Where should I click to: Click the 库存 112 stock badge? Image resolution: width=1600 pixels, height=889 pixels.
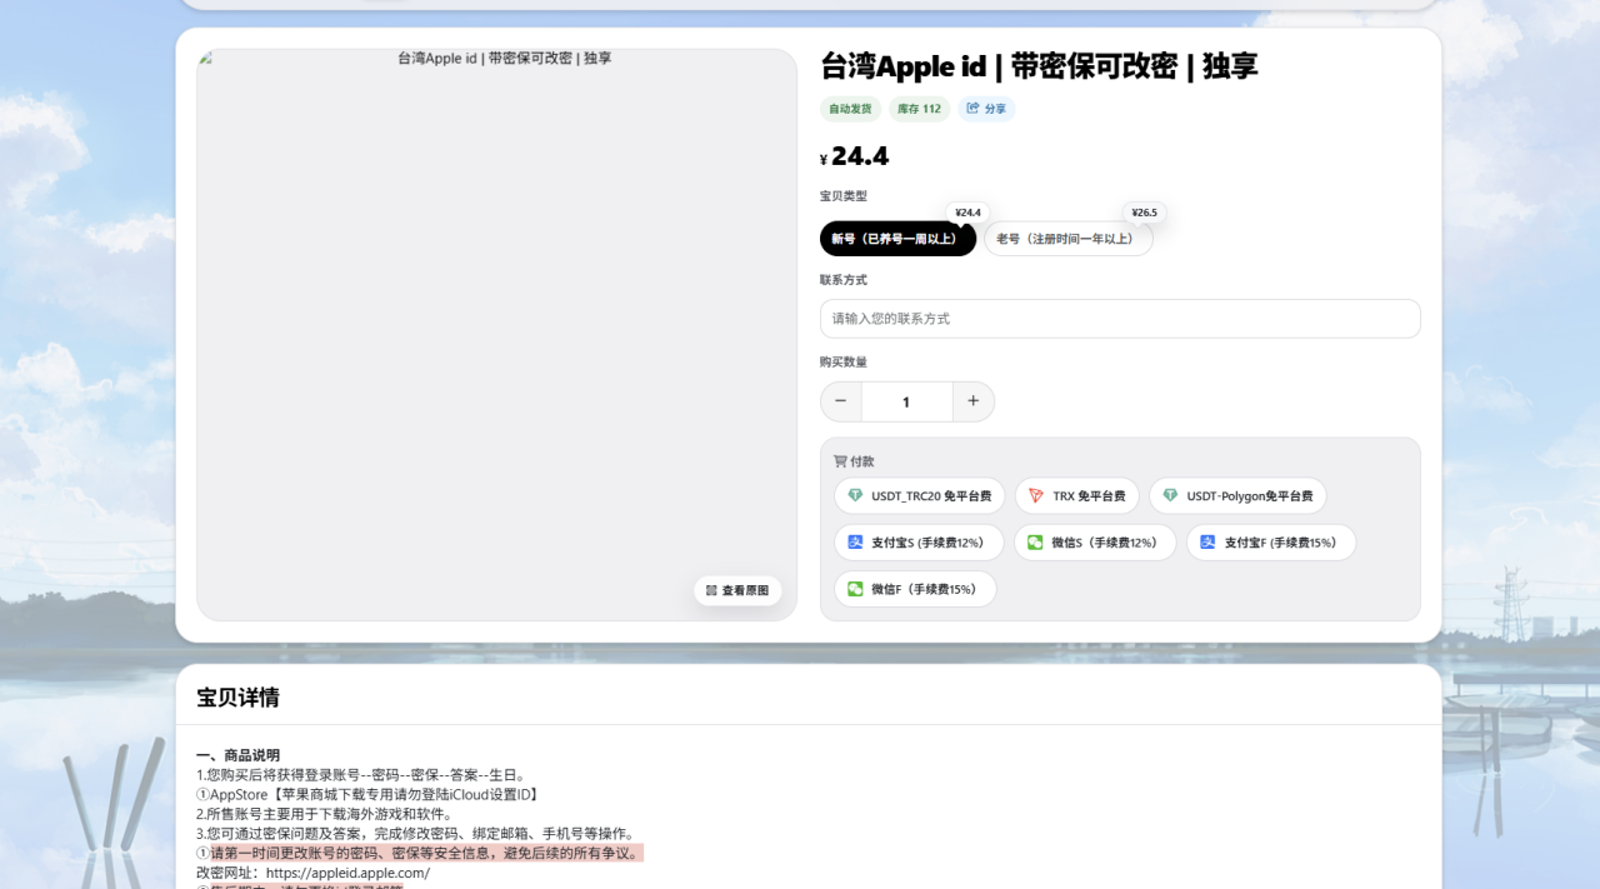click(x=919, y=109)
